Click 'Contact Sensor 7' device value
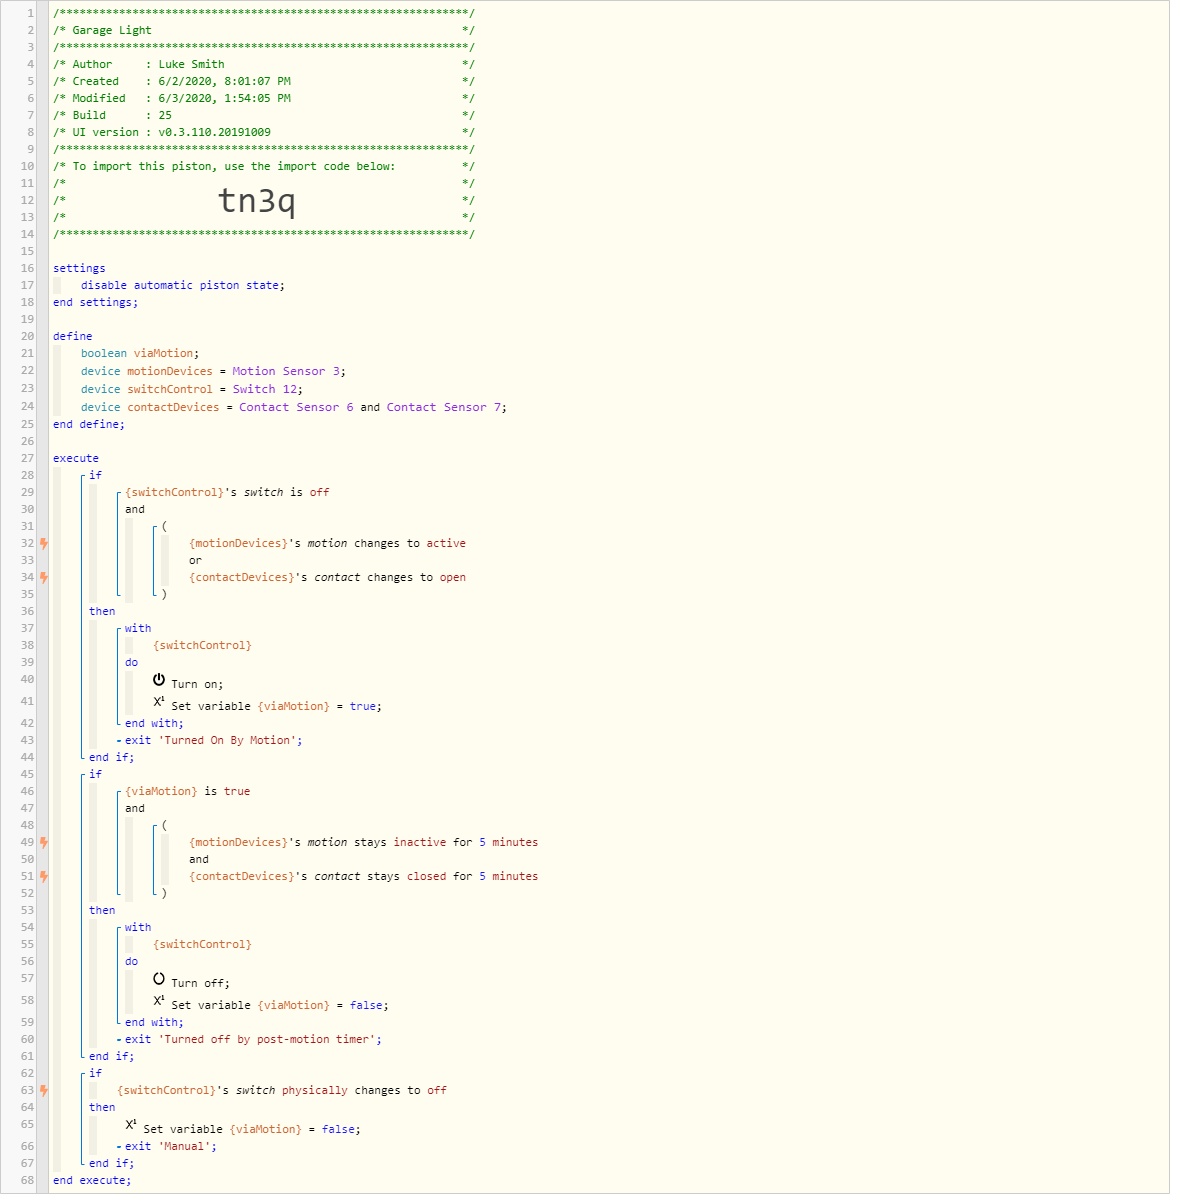1178x1195 pixels. (443, 408)
